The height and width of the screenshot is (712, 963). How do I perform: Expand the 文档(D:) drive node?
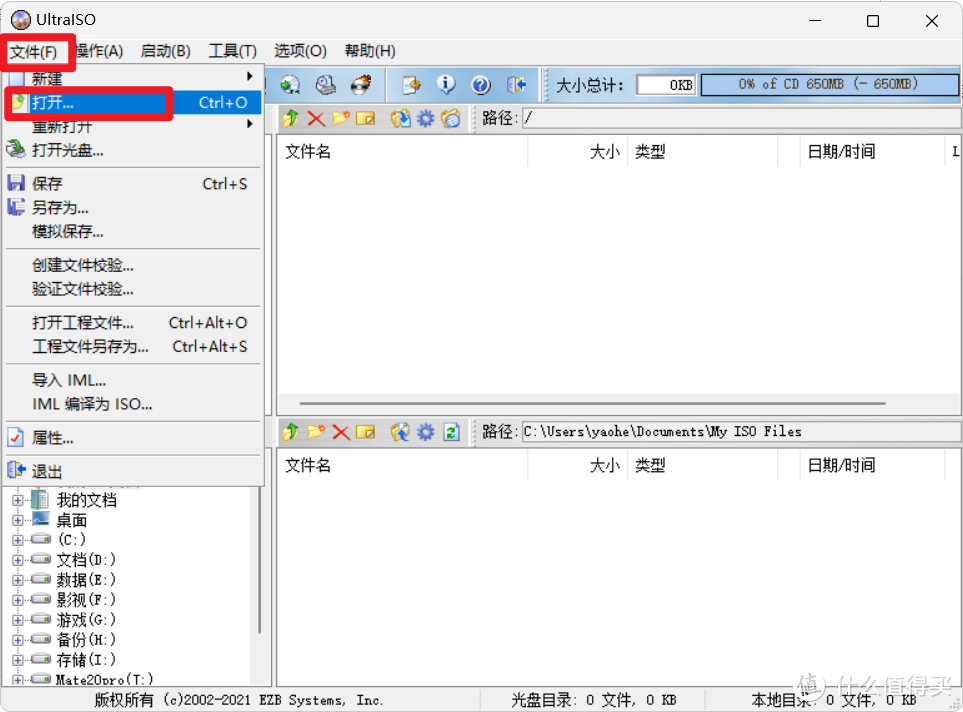(x=18, y=560)
